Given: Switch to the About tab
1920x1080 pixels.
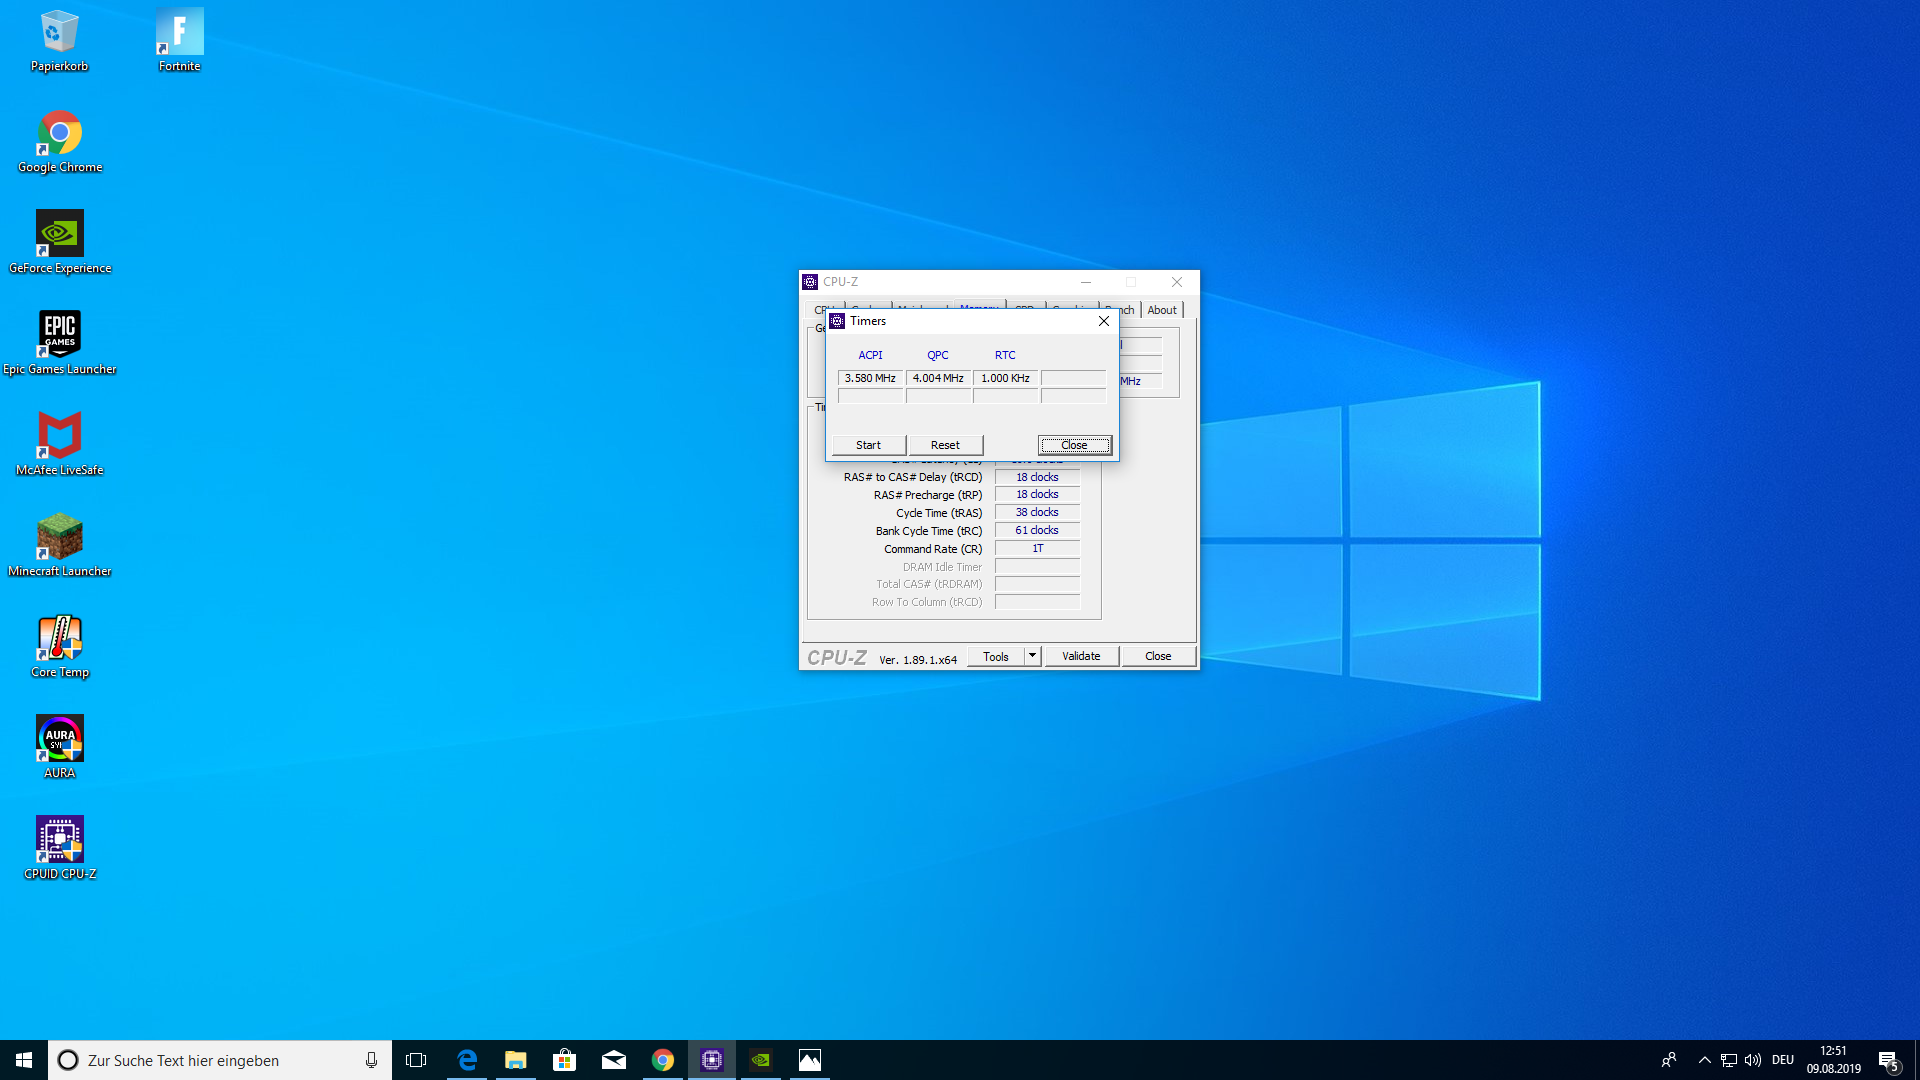Looking at the screenshot, I should coord(1162,310).
